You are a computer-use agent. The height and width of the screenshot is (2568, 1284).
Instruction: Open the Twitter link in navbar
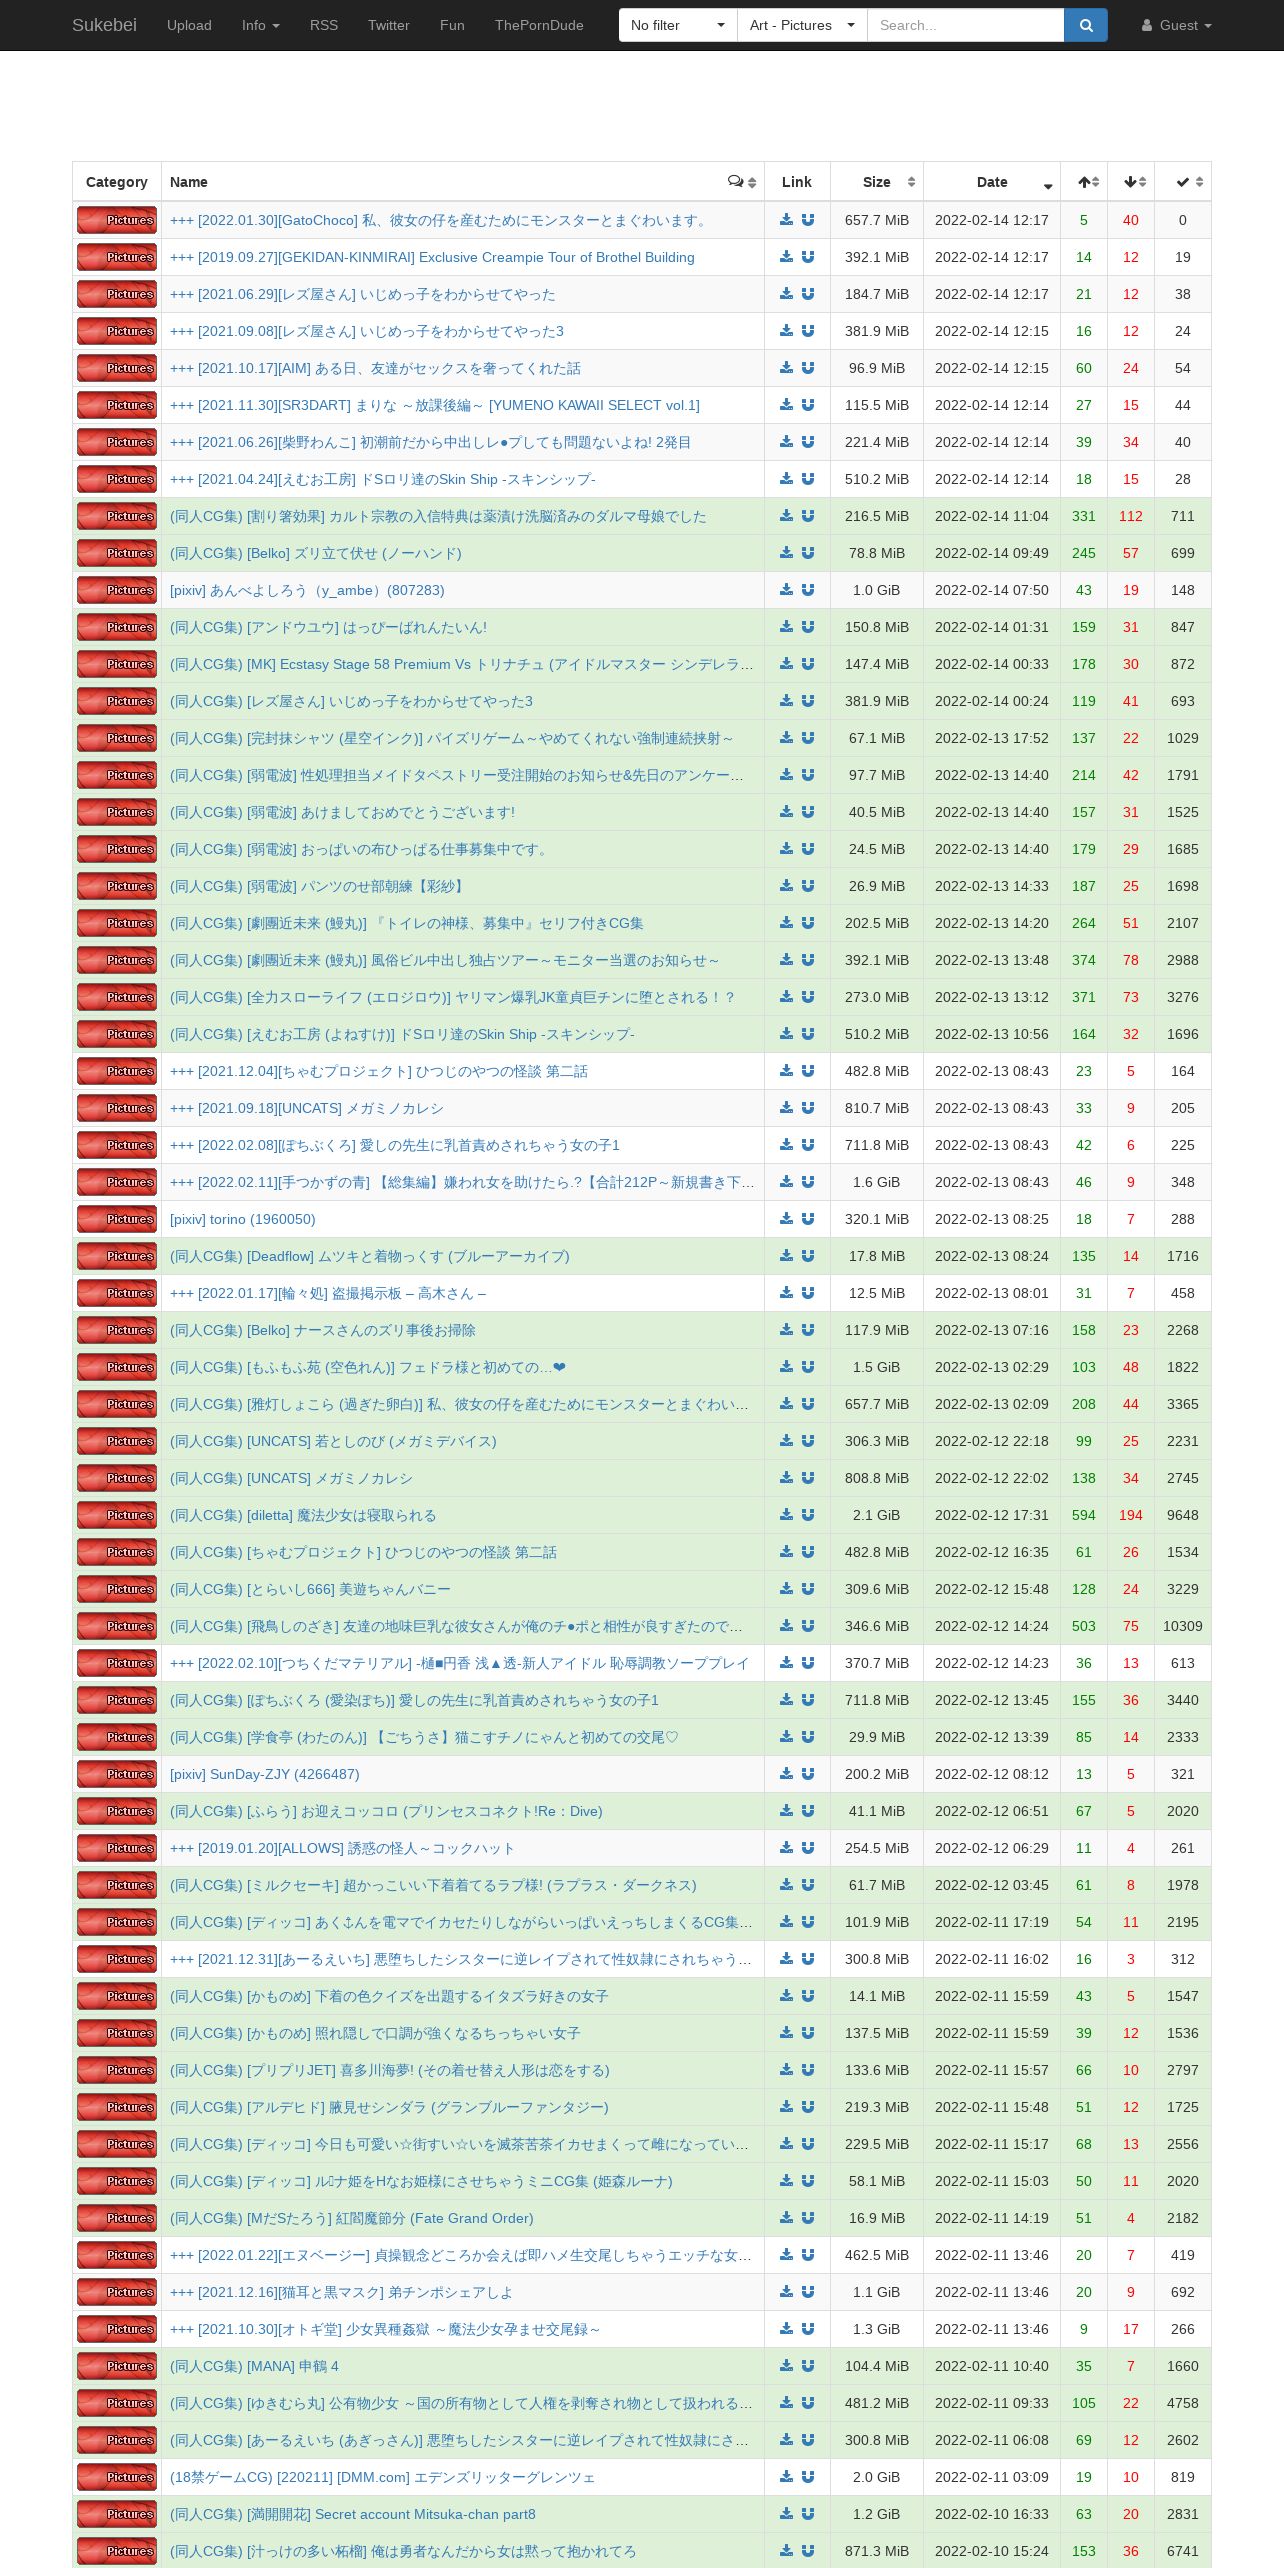[389, 25]
